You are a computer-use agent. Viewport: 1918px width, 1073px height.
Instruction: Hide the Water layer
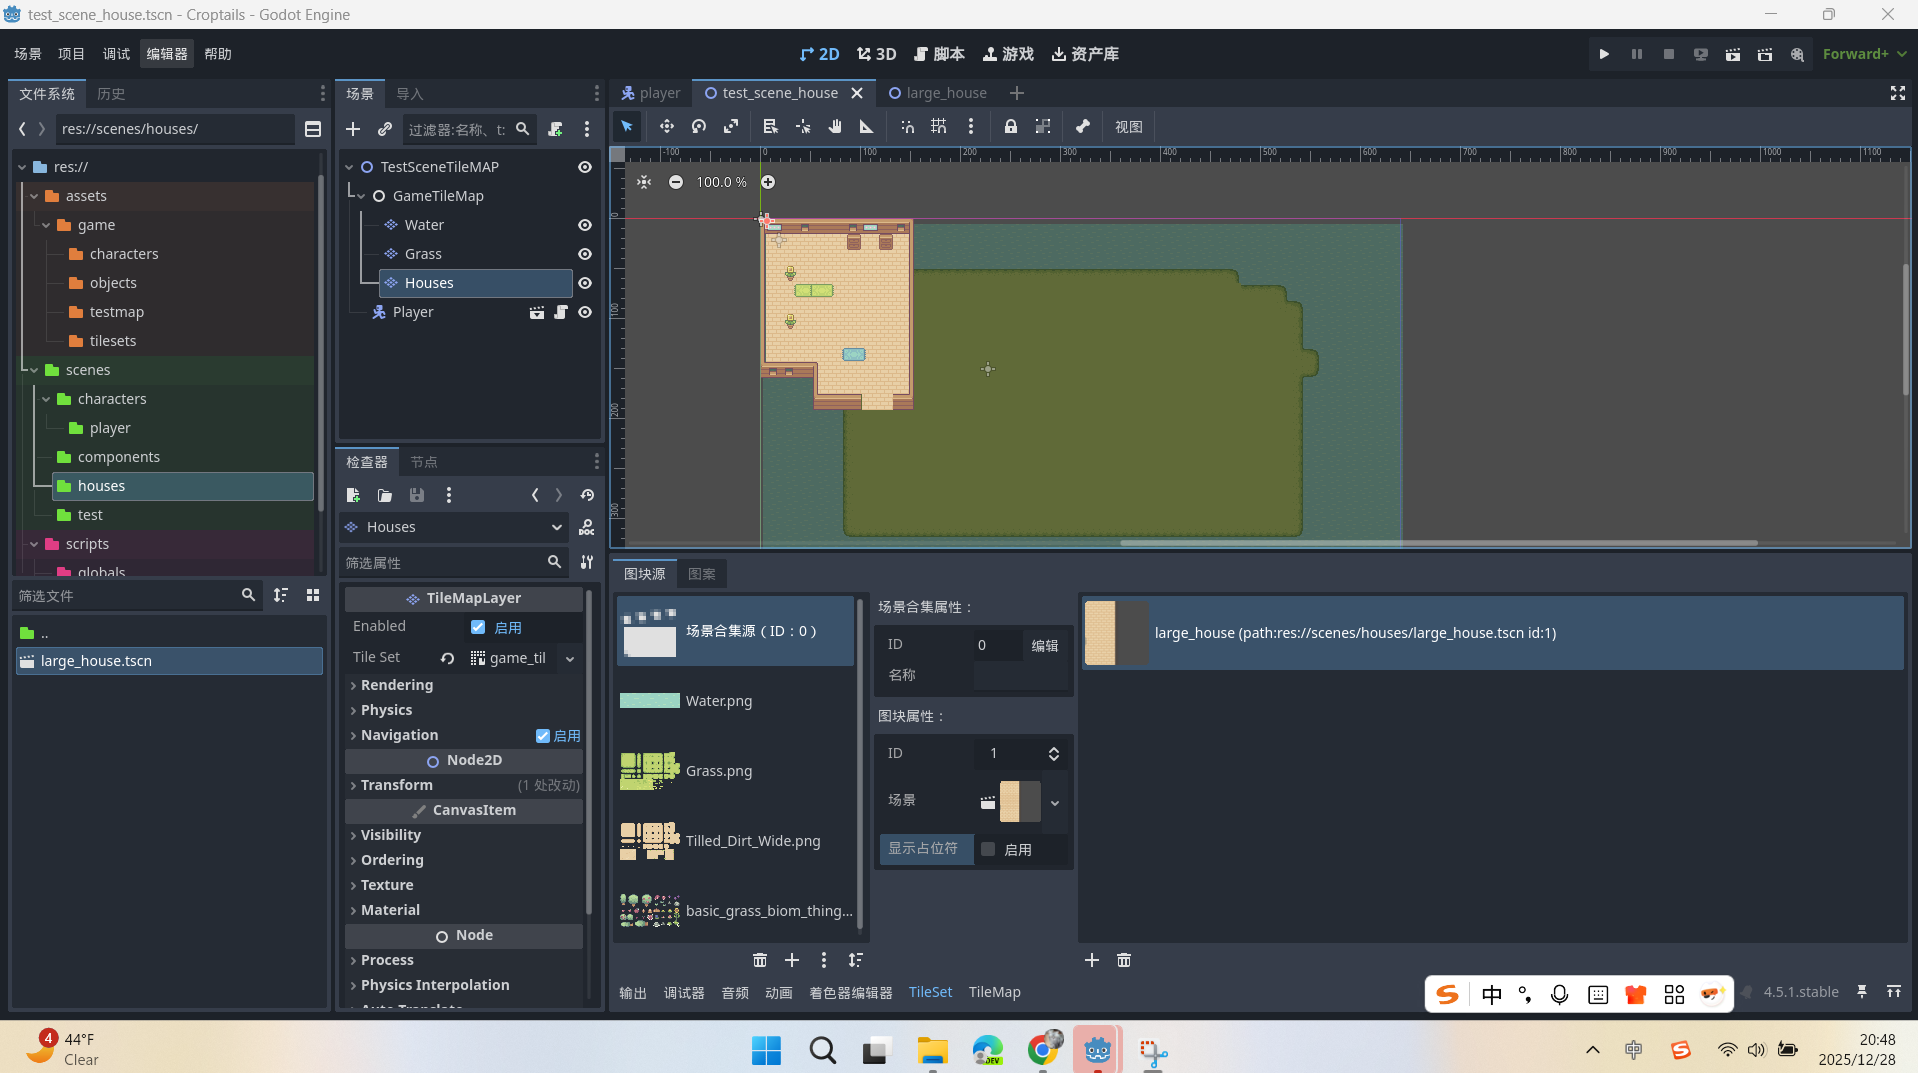click(585, 225)
